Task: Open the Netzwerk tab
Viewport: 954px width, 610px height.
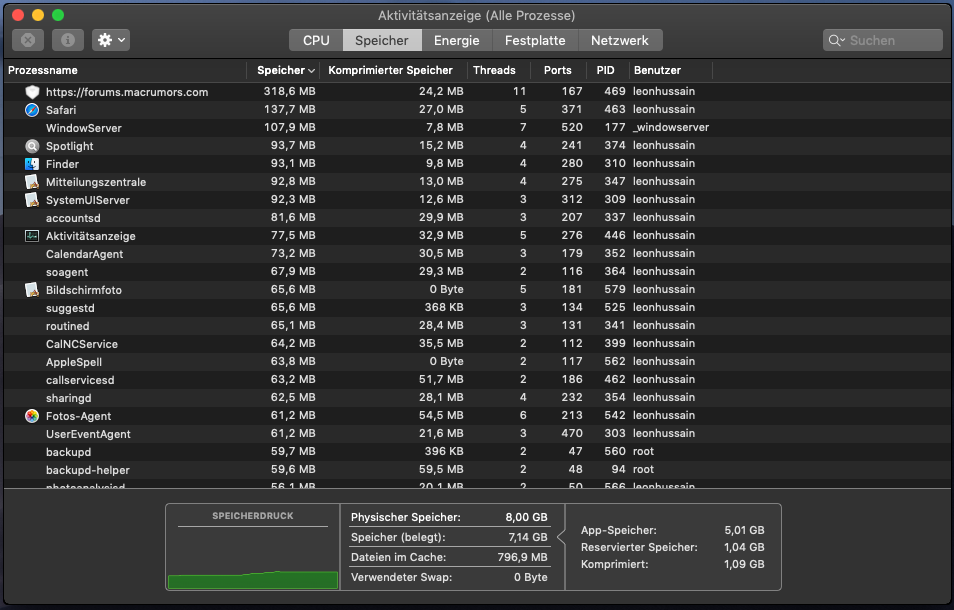Action: pos(620,40)
